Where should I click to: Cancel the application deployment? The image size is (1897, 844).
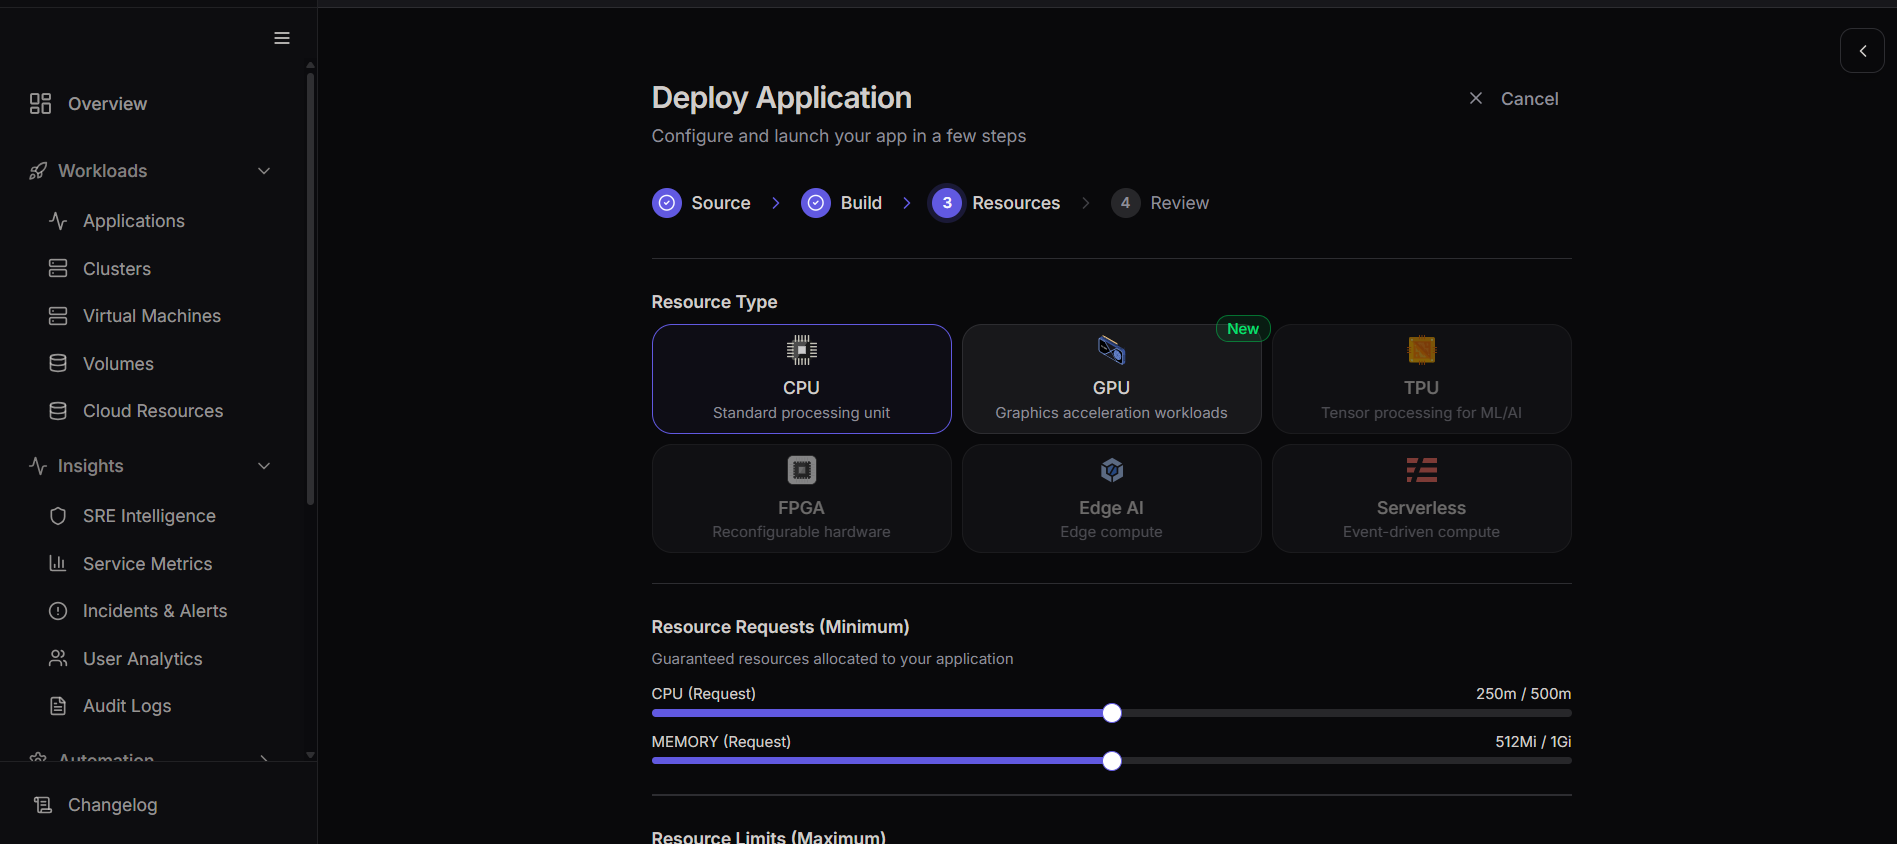coord(1514,99)
